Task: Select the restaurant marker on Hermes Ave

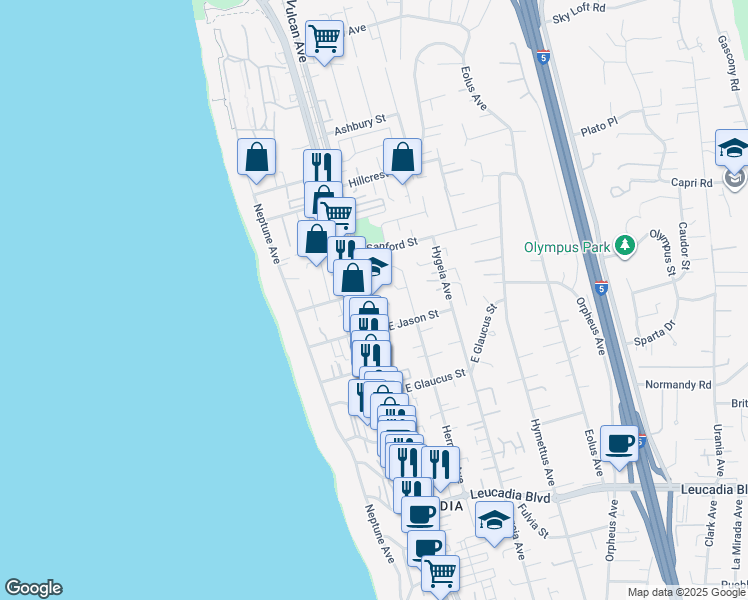Action: pos(440,466)
